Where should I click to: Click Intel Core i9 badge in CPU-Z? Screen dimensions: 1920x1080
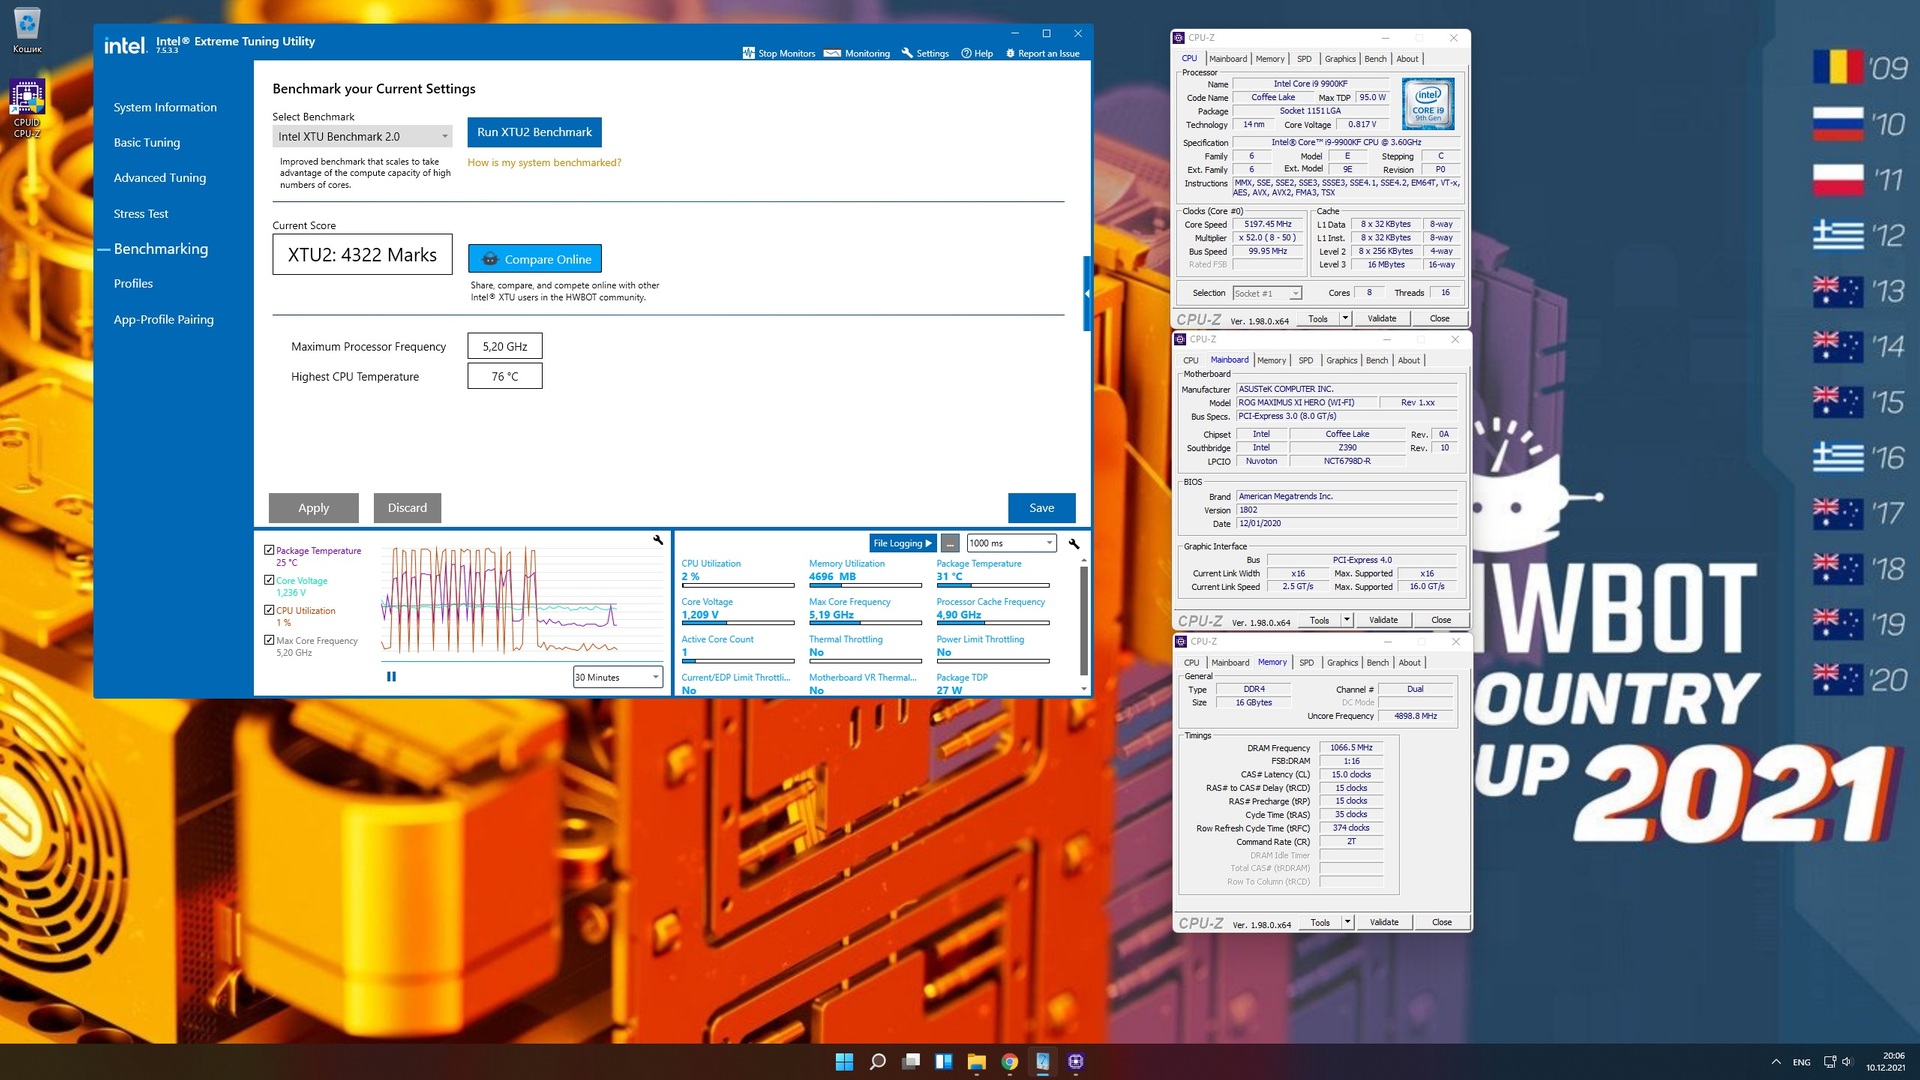pos(1428,103)
